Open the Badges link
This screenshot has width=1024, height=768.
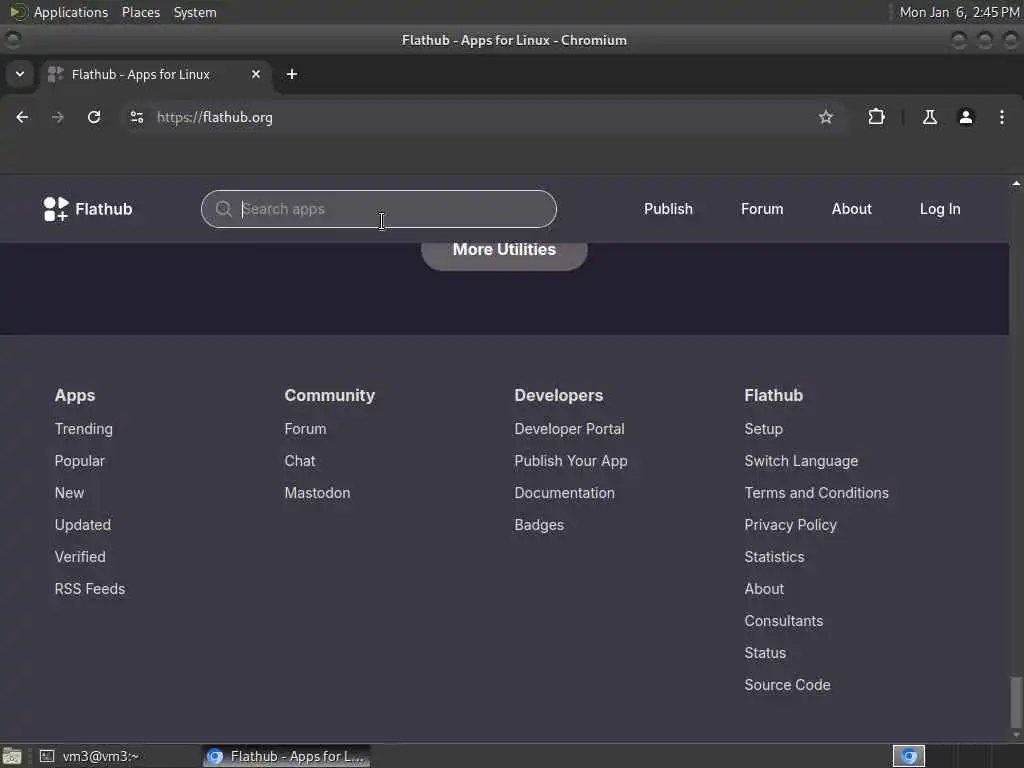click(x=539, y=525)
